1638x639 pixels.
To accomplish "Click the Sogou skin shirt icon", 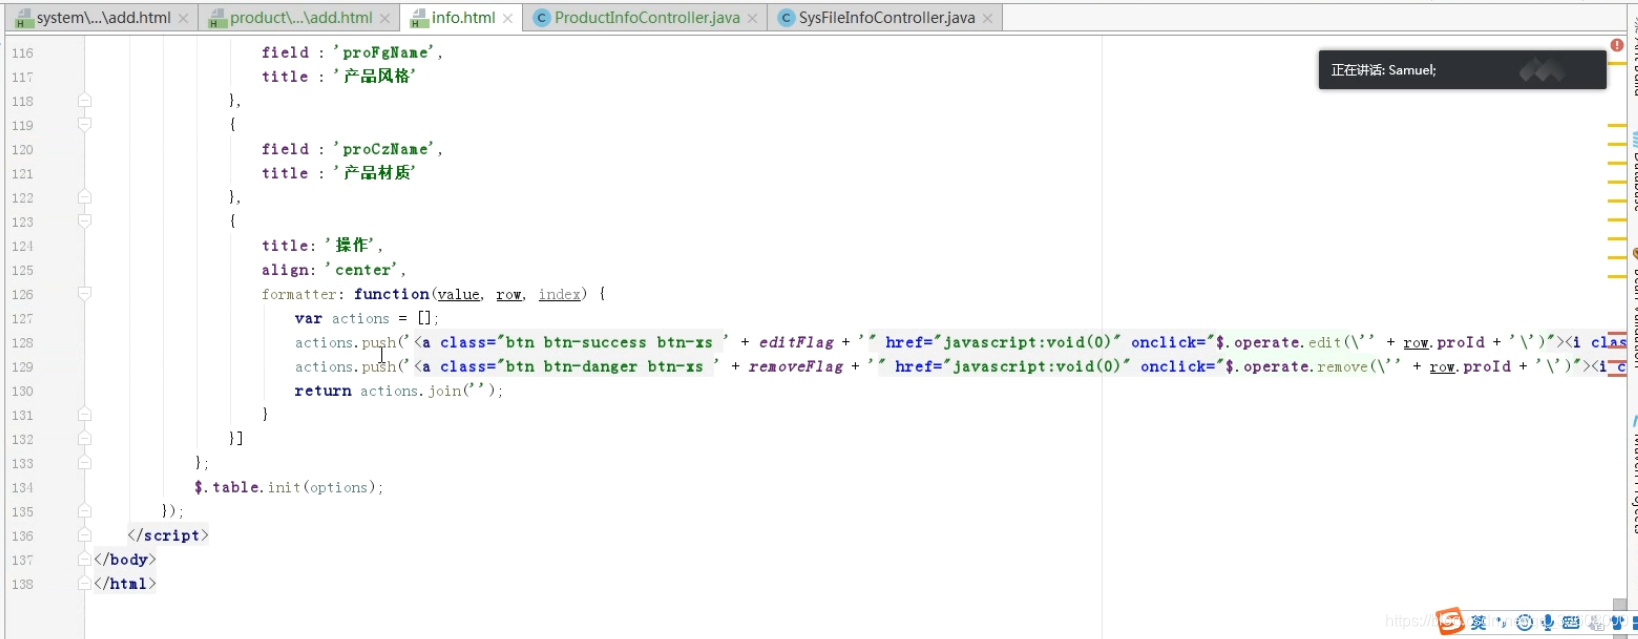I will coord(1617,623).
